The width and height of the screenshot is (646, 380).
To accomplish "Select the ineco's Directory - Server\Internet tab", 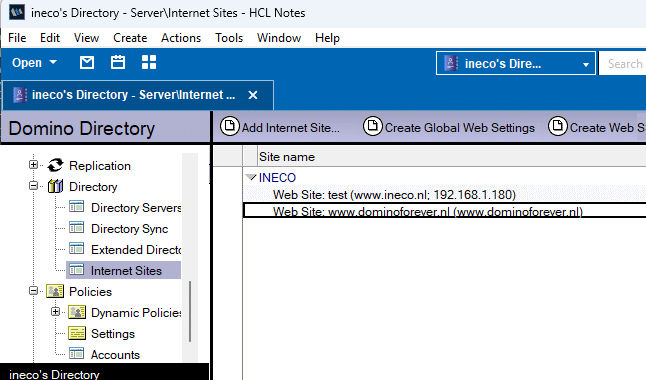I will click(x=138, y=95).
